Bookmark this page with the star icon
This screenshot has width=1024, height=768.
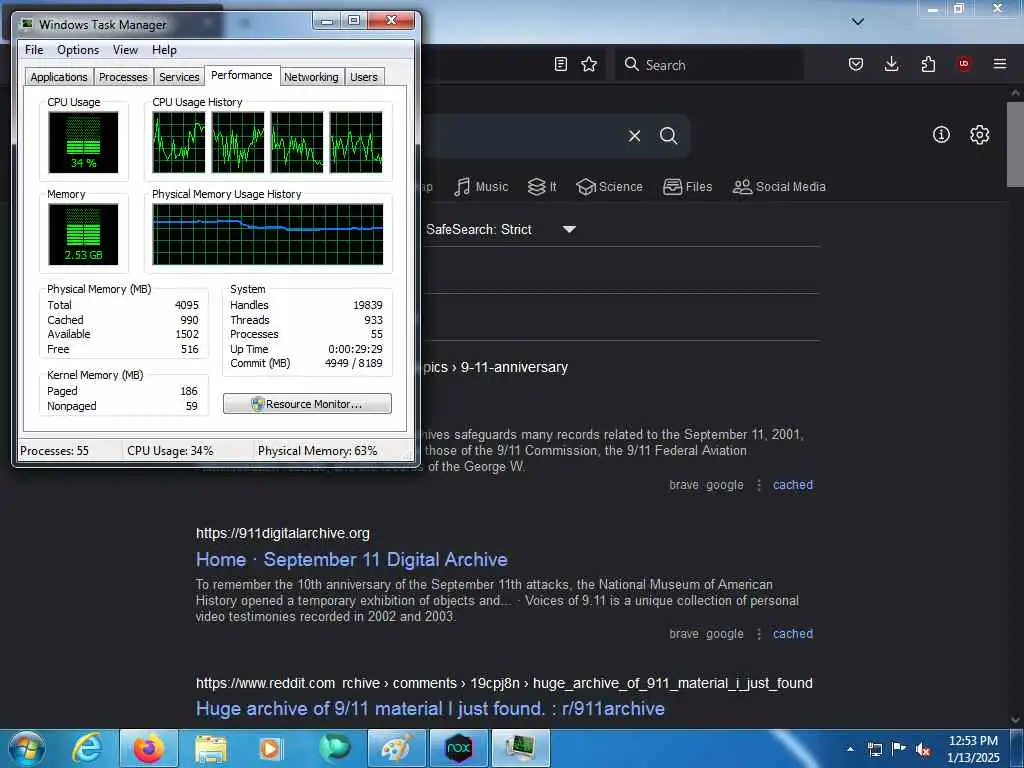pos(589,64)
